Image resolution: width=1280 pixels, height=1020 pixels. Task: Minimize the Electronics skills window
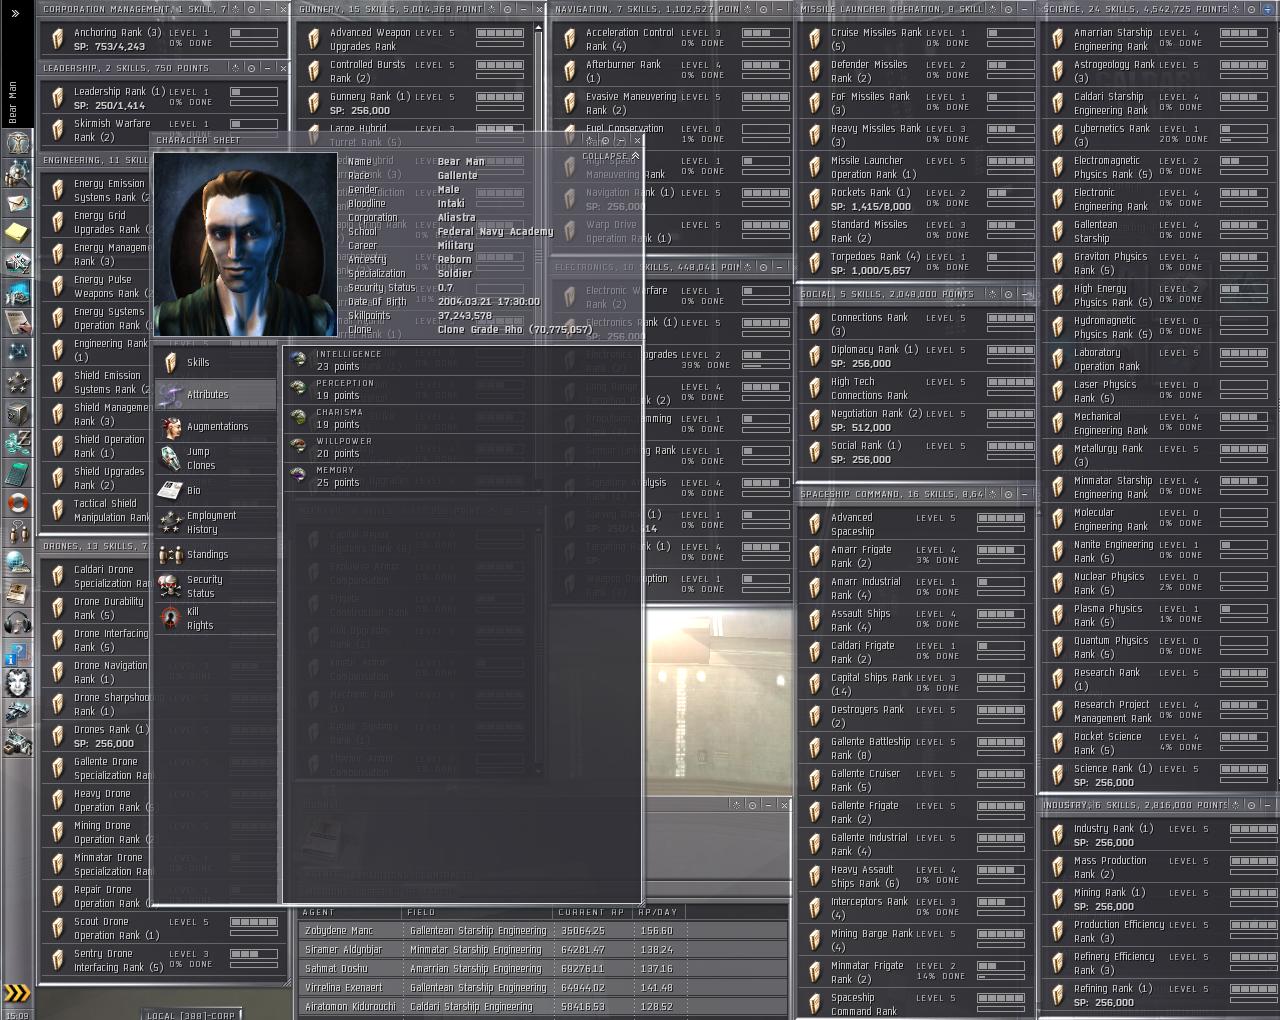tap(781, 267)
